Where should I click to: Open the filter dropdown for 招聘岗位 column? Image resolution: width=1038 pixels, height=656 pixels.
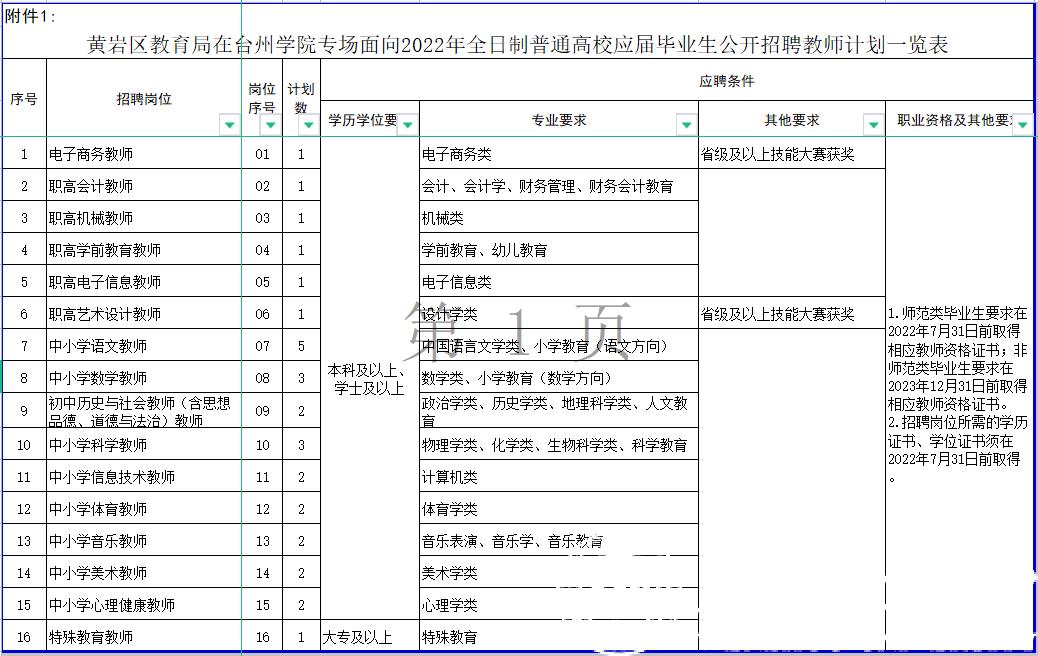(x=230, y=124)
